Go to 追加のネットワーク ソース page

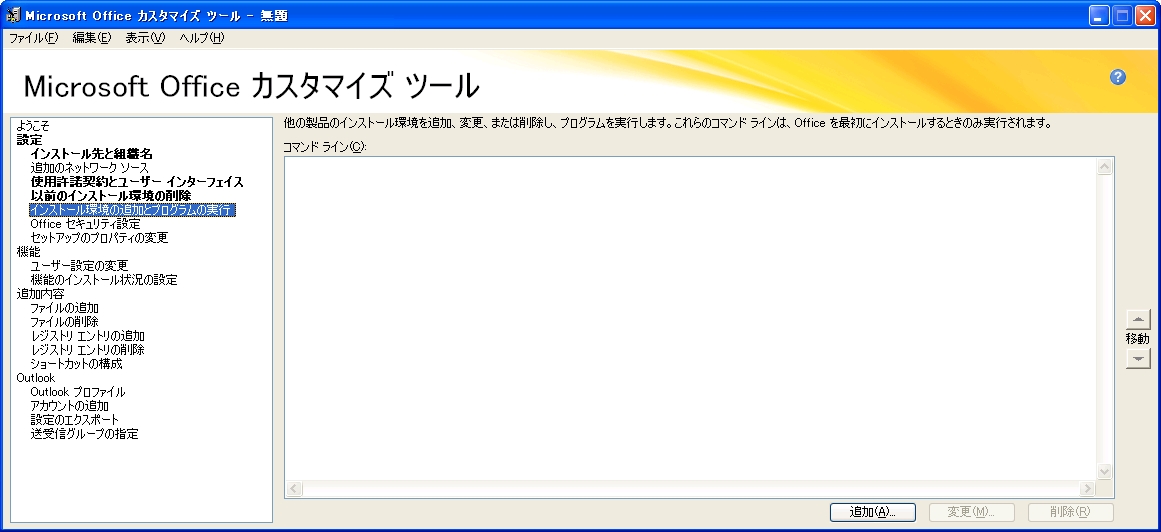point(89,168)
